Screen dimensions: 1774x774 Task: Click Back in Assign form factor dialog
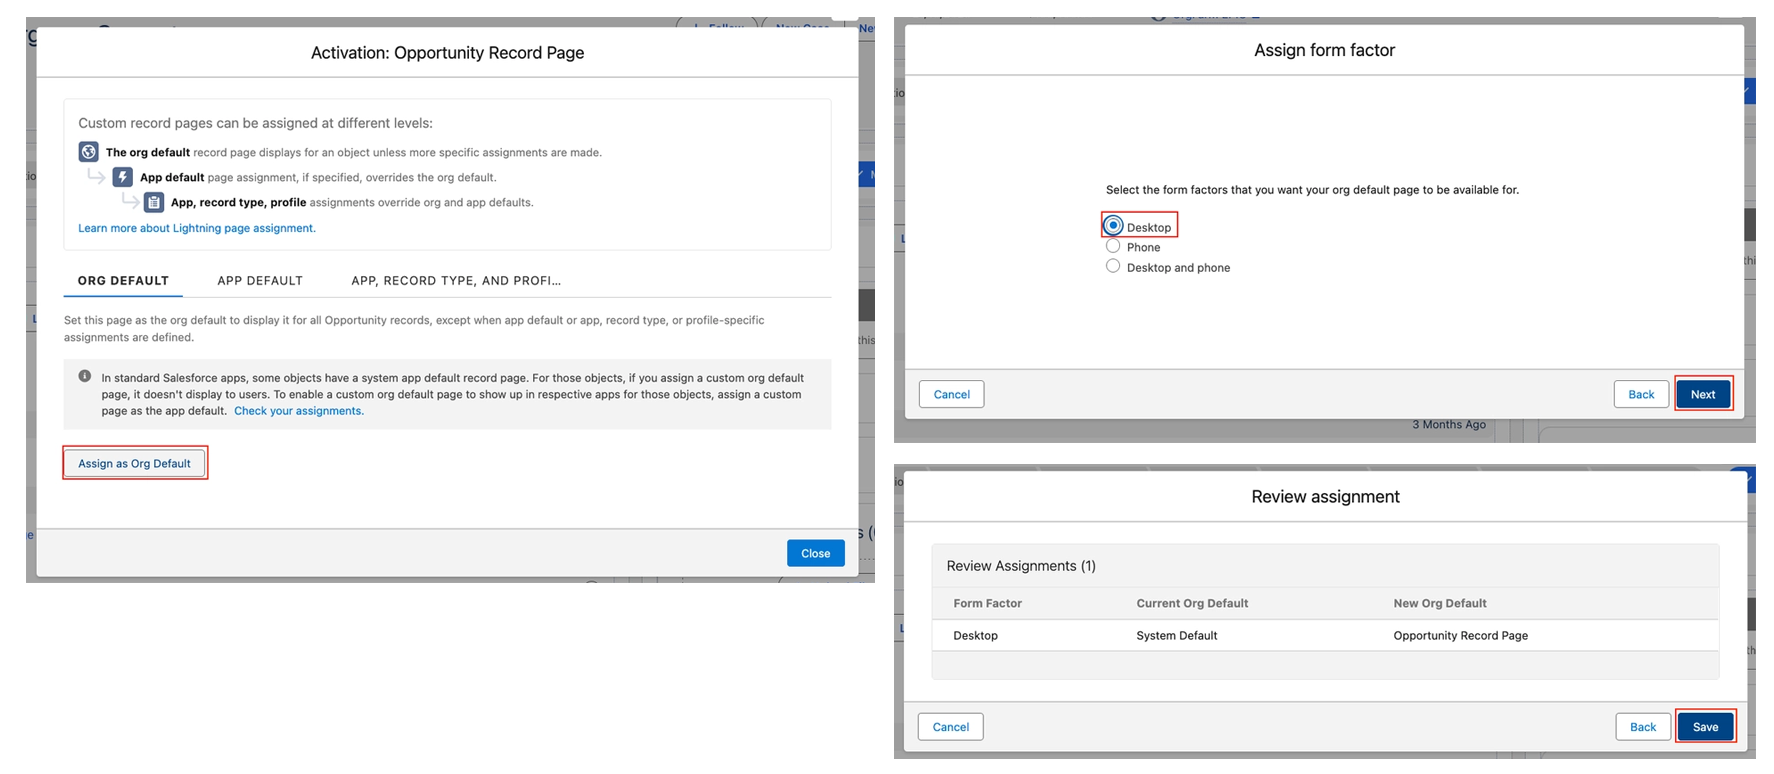(x=1641, y=394)
